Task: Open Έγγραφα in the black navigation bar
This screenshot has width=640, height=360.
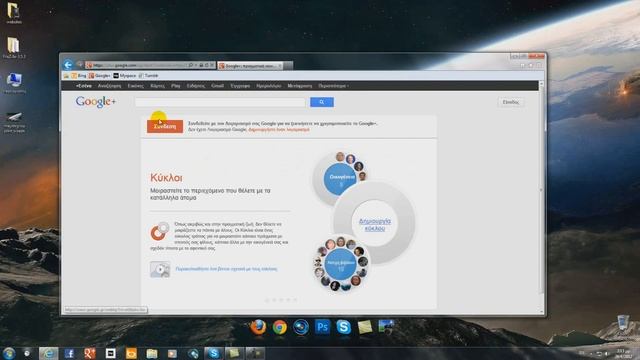Action: pos(240,86)
